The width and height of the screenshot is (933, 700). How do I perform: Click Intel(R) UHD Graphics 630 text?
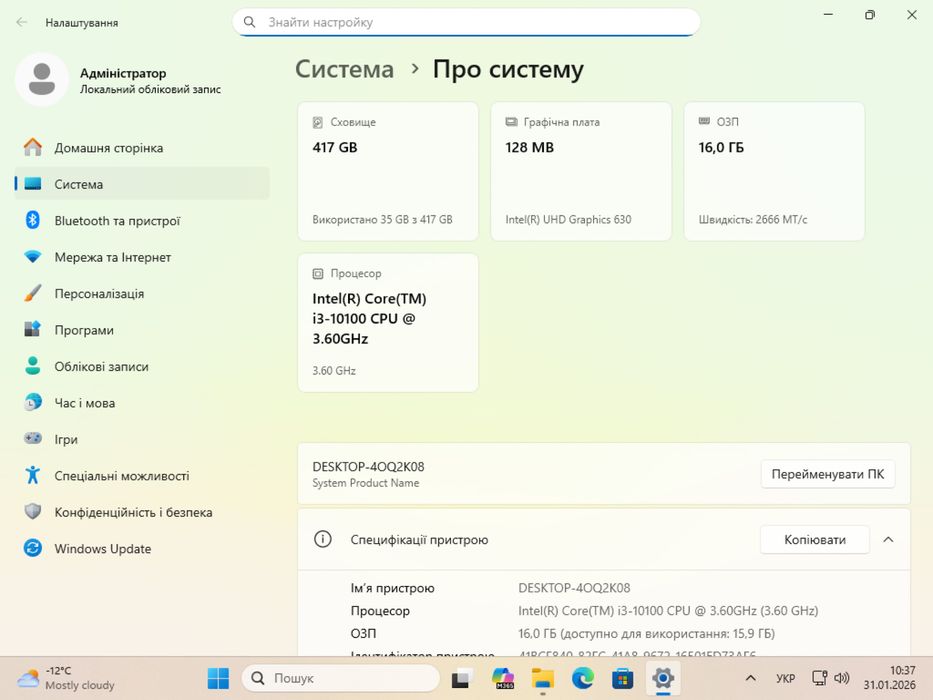pos(568,219)
